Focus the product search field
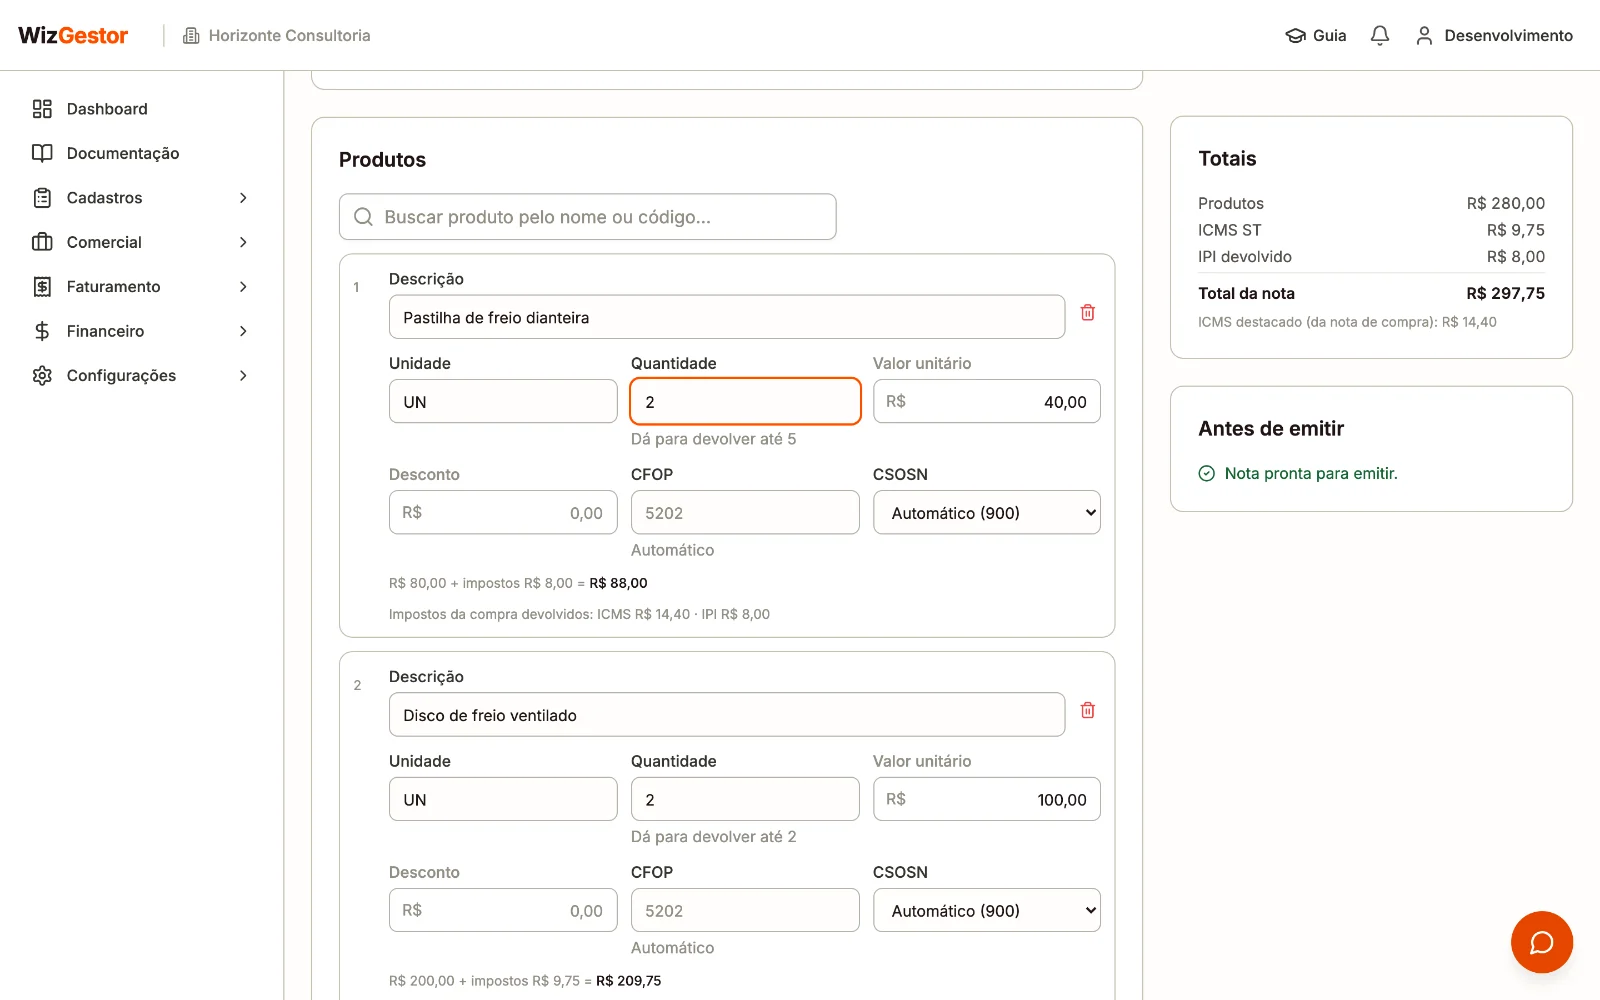This screenshot has height=1000, width=1600. click(x=588, y=217)
